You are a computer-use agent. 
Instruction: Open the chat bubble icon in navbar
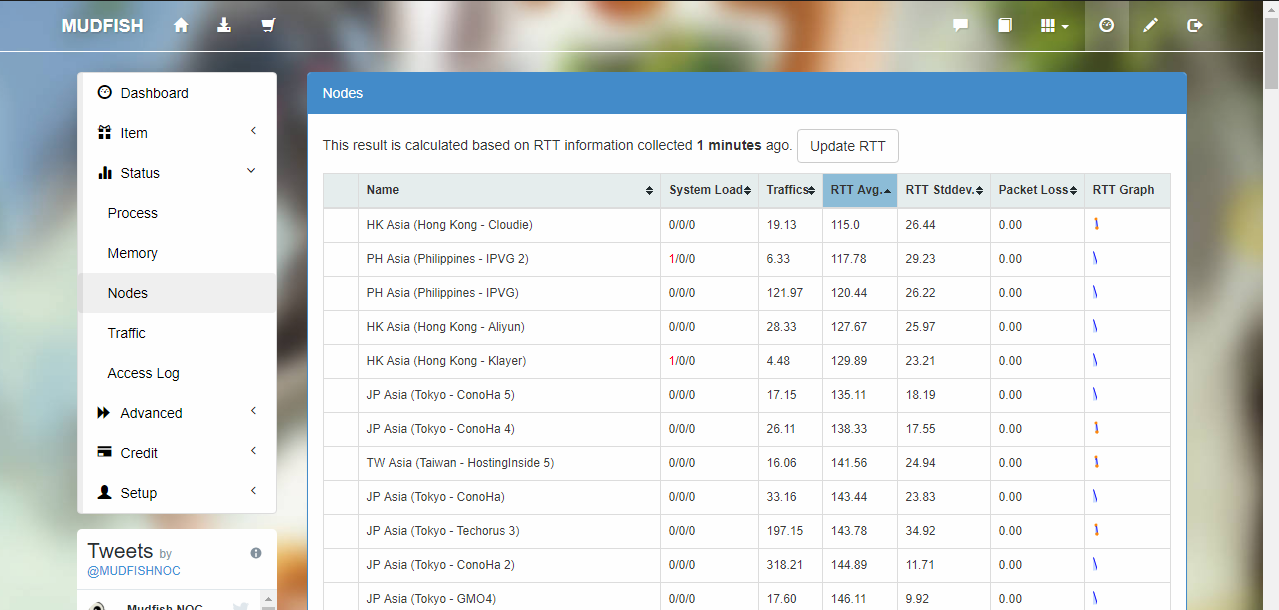(x=961, y=26)
